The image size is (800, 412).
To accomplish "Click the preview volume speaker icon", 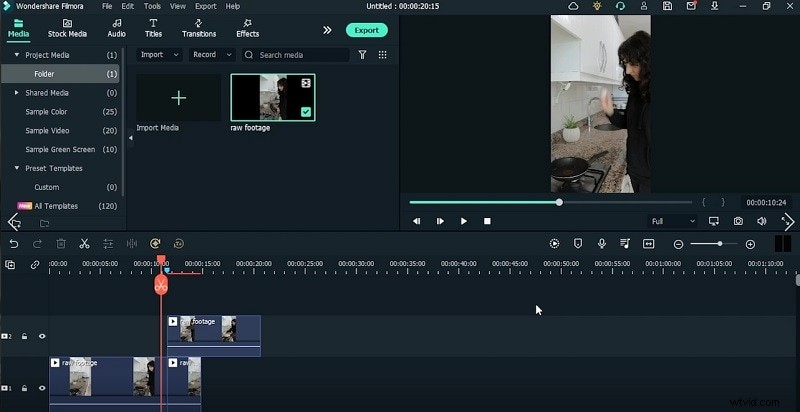I will [762, 221].
